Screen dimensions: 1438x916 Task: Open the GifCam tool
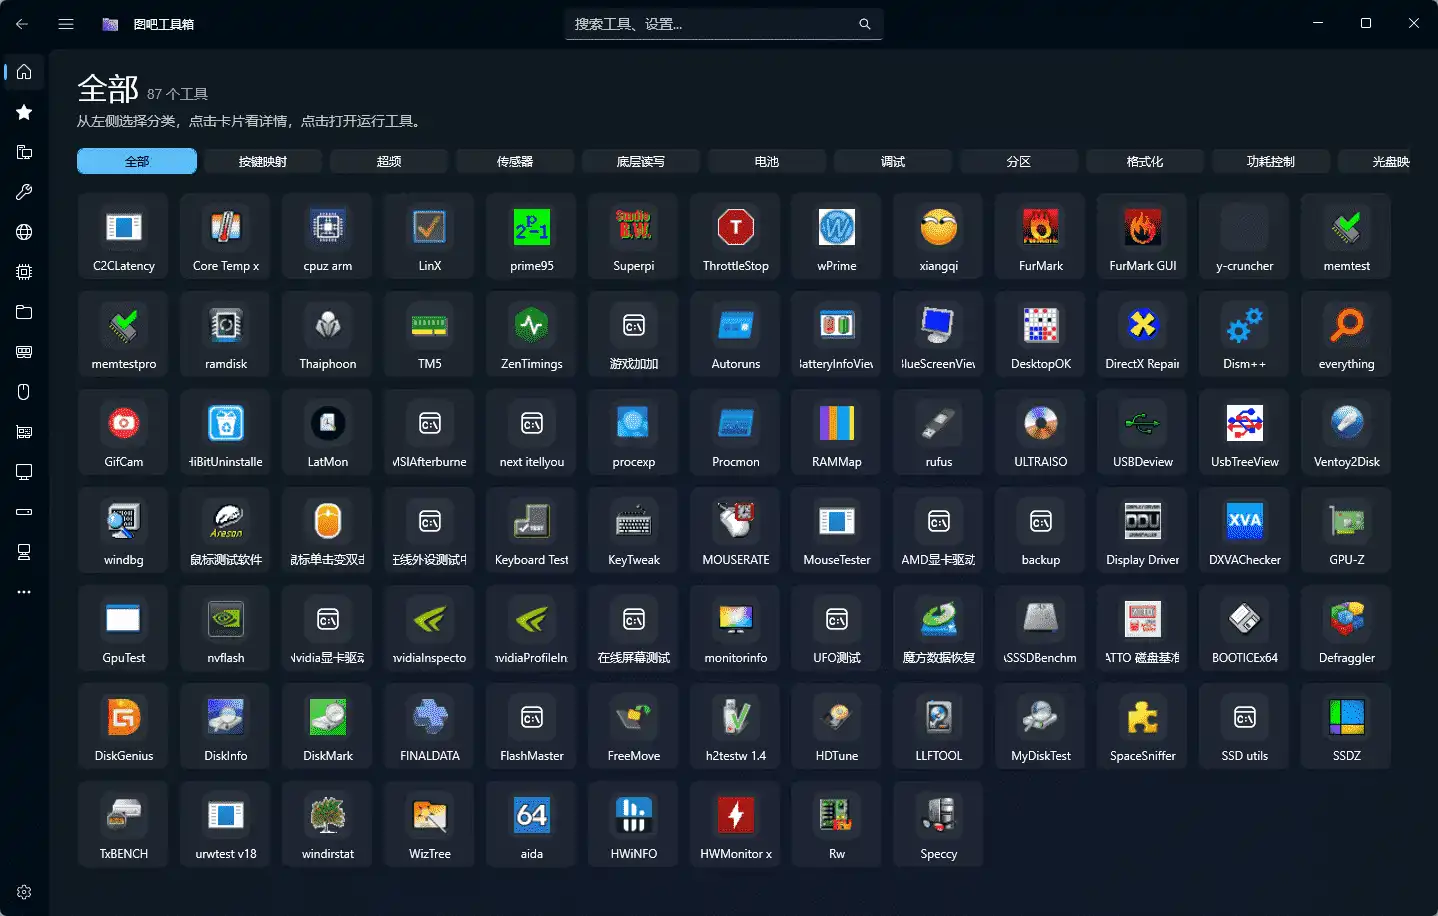(x=124, y=432)
